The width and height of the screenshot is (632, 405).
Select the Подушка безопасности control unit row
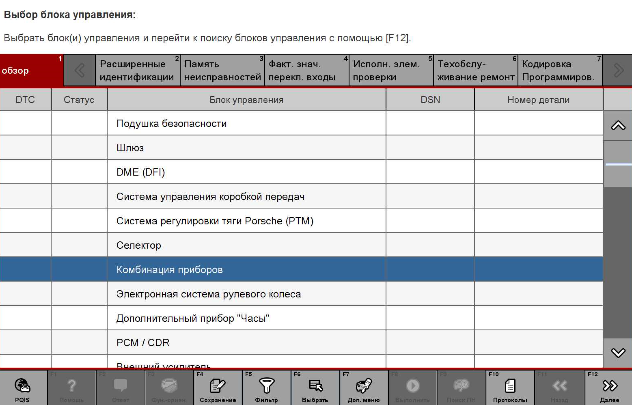pyautogui.click(x=246, y=123)
